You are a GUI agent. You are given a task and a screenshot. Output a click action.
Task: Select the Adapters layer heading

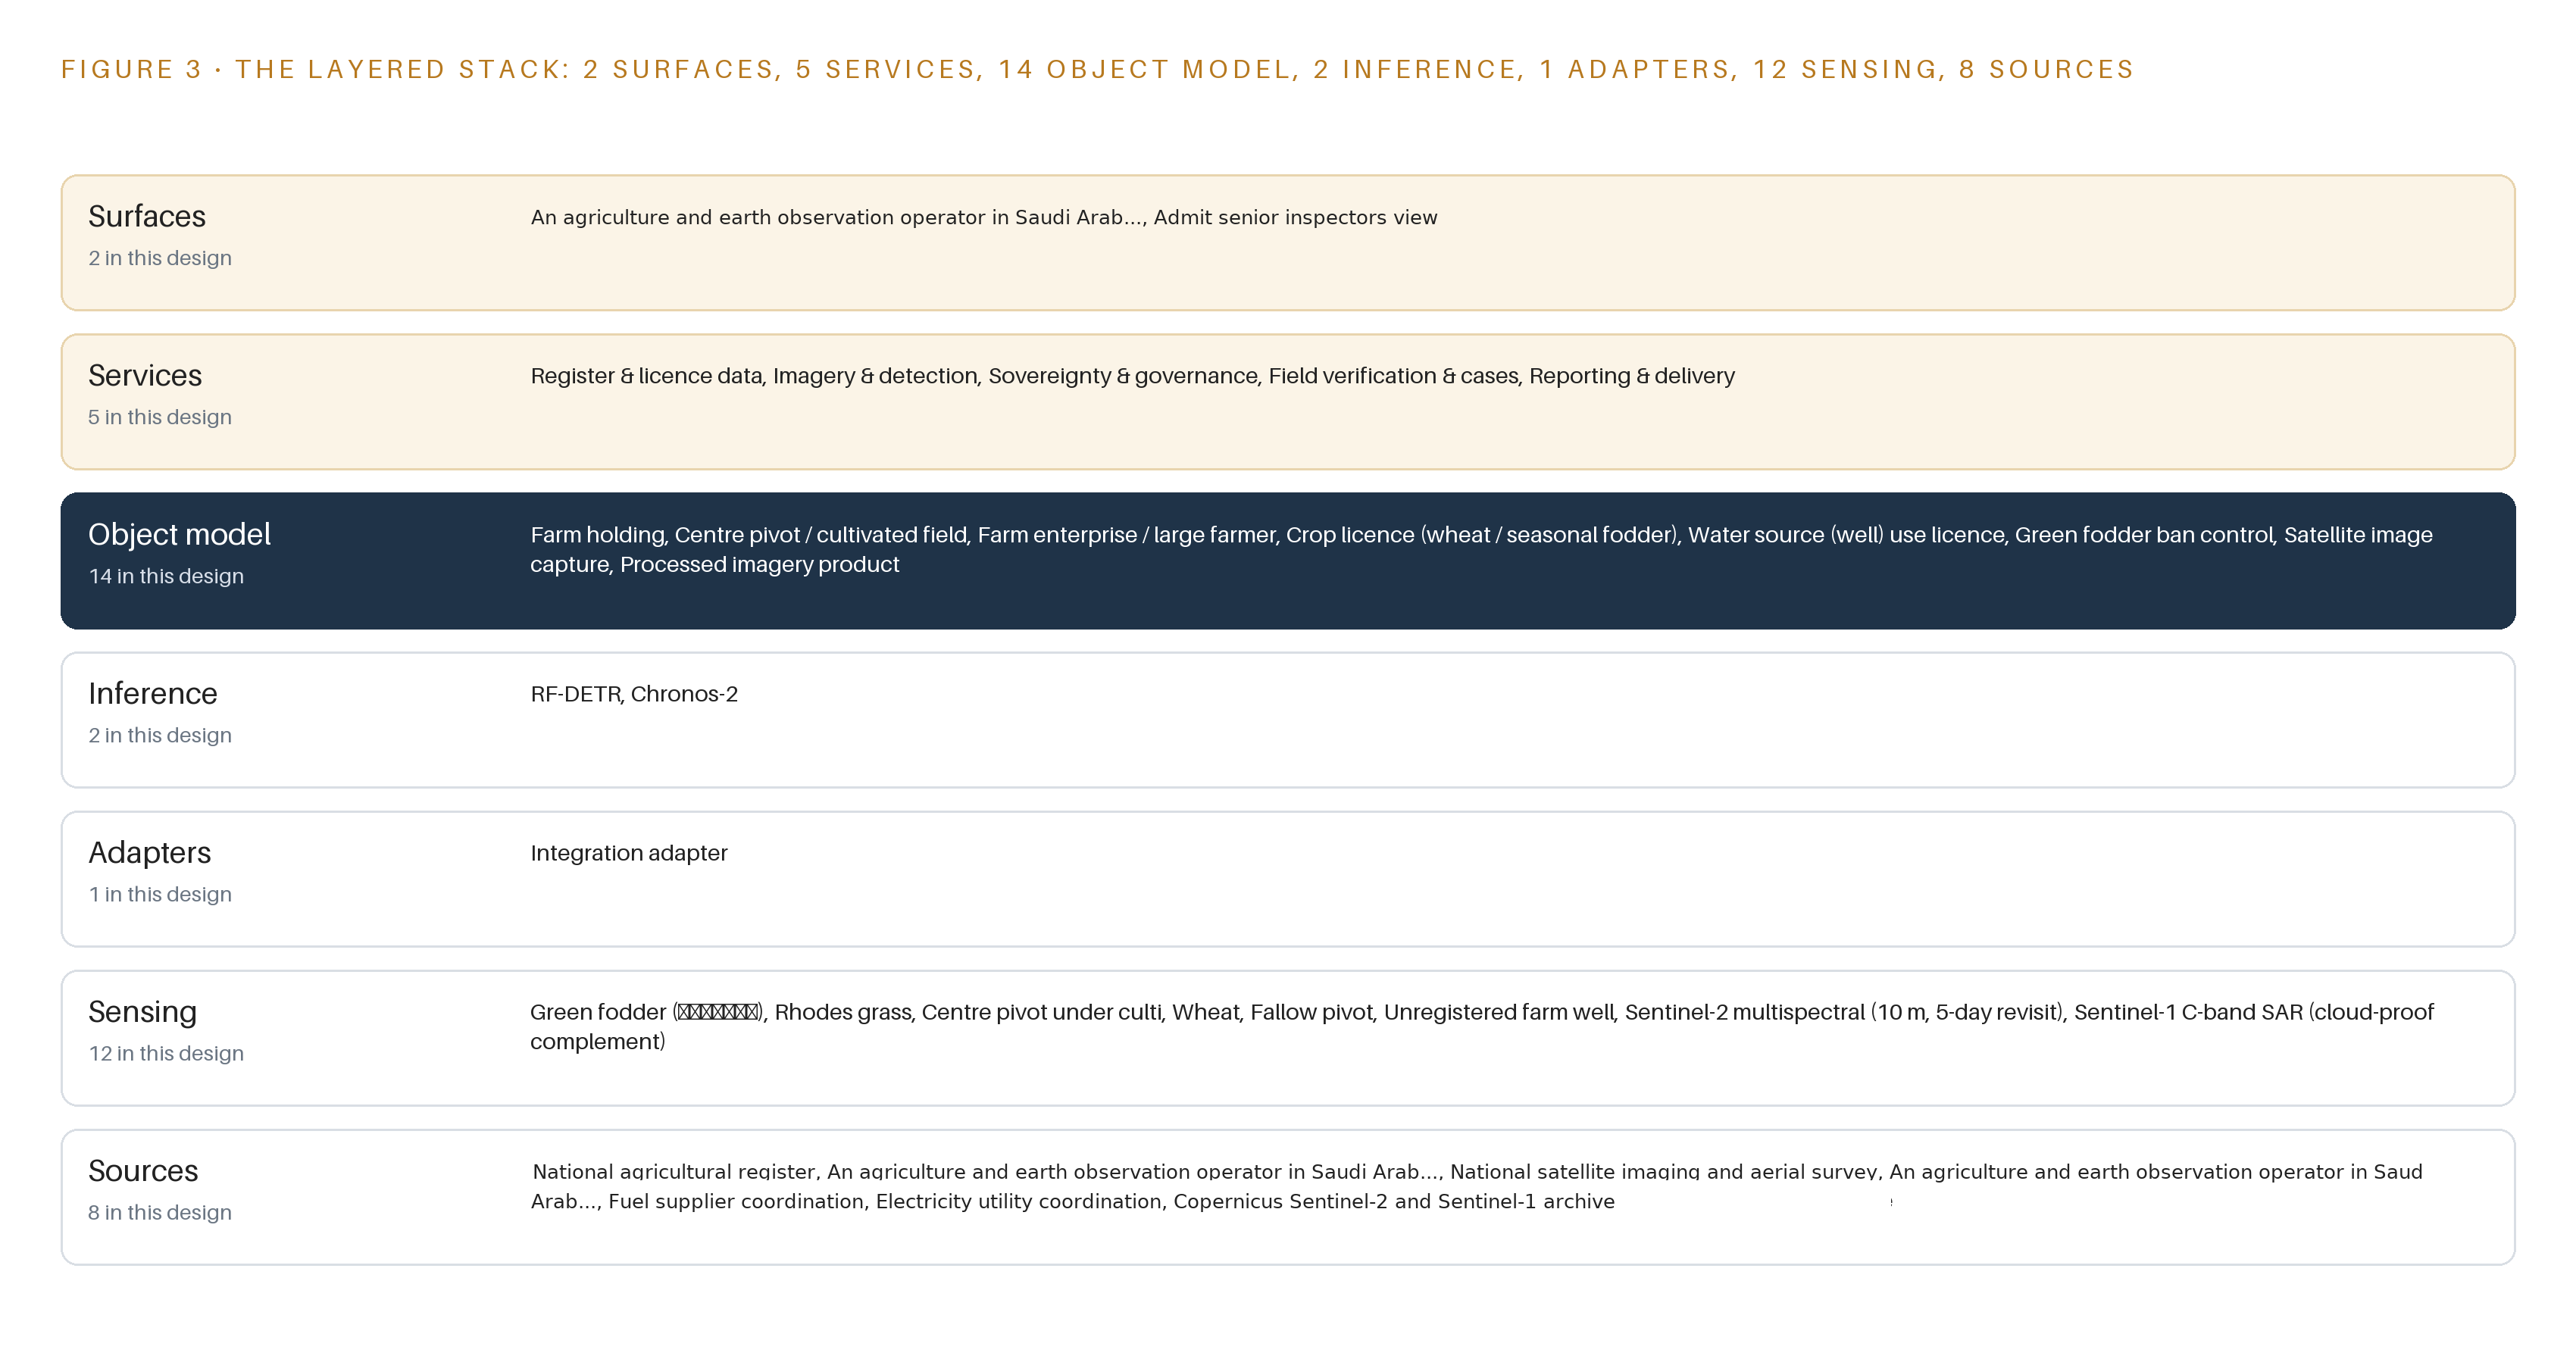click(150, 852)
